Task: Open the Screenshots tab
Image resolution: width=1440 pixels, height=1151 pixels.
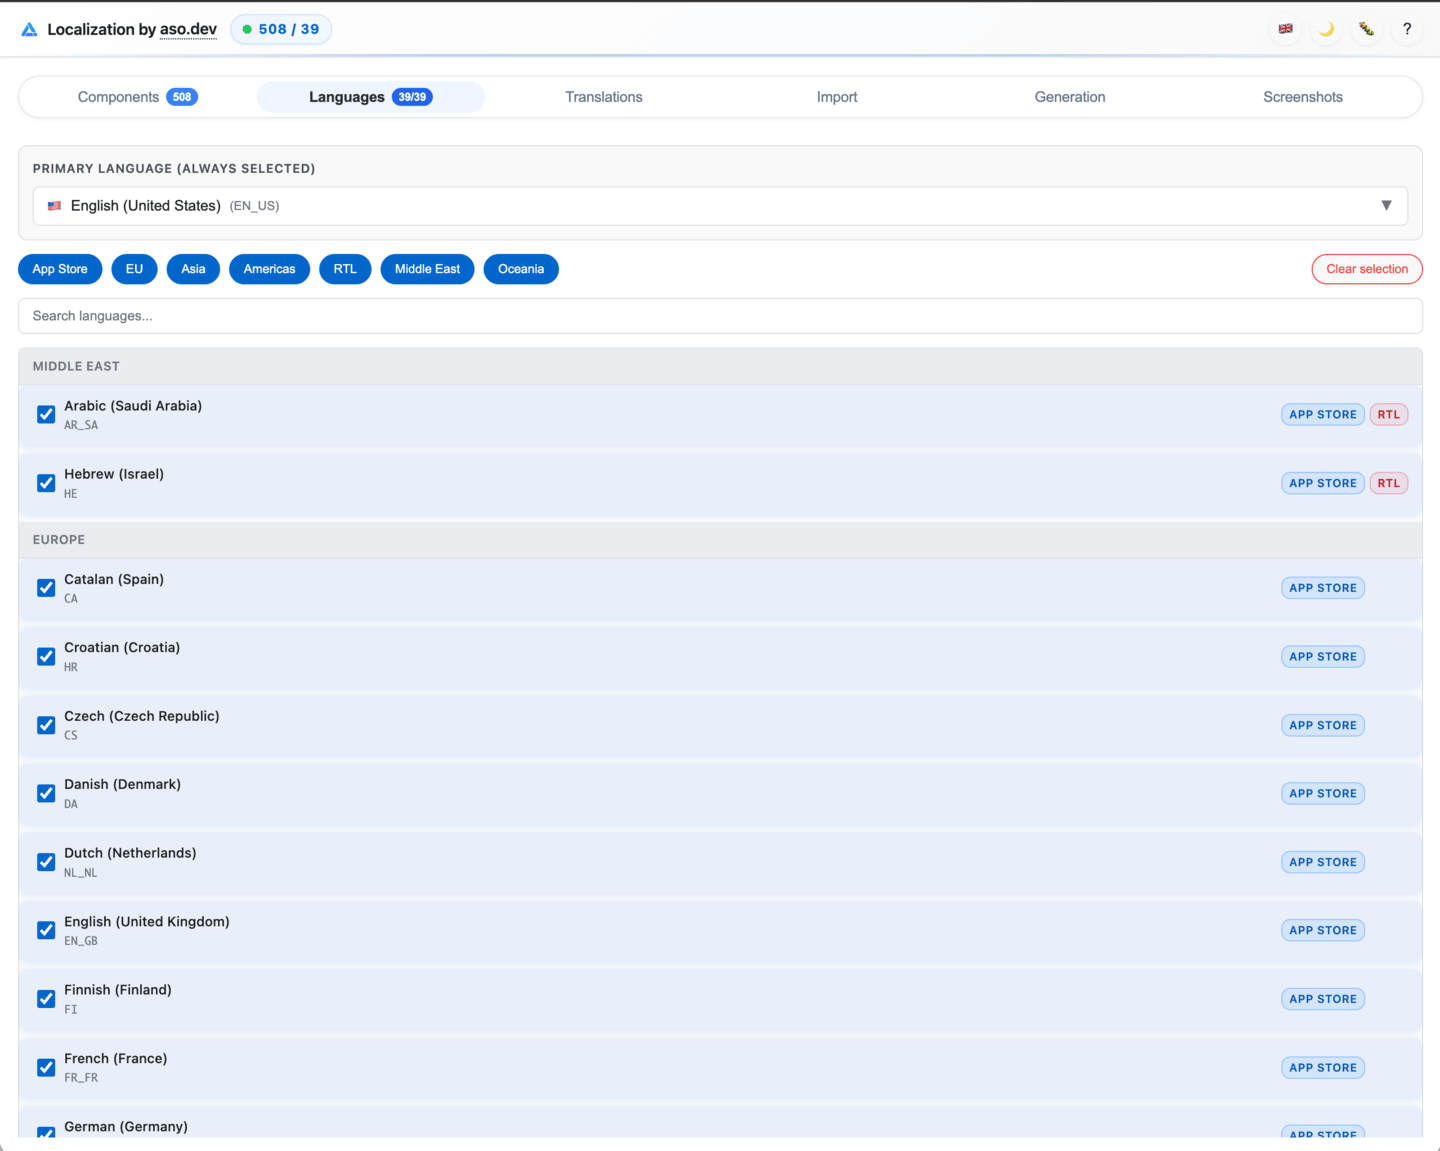Action: [1303, 96]
